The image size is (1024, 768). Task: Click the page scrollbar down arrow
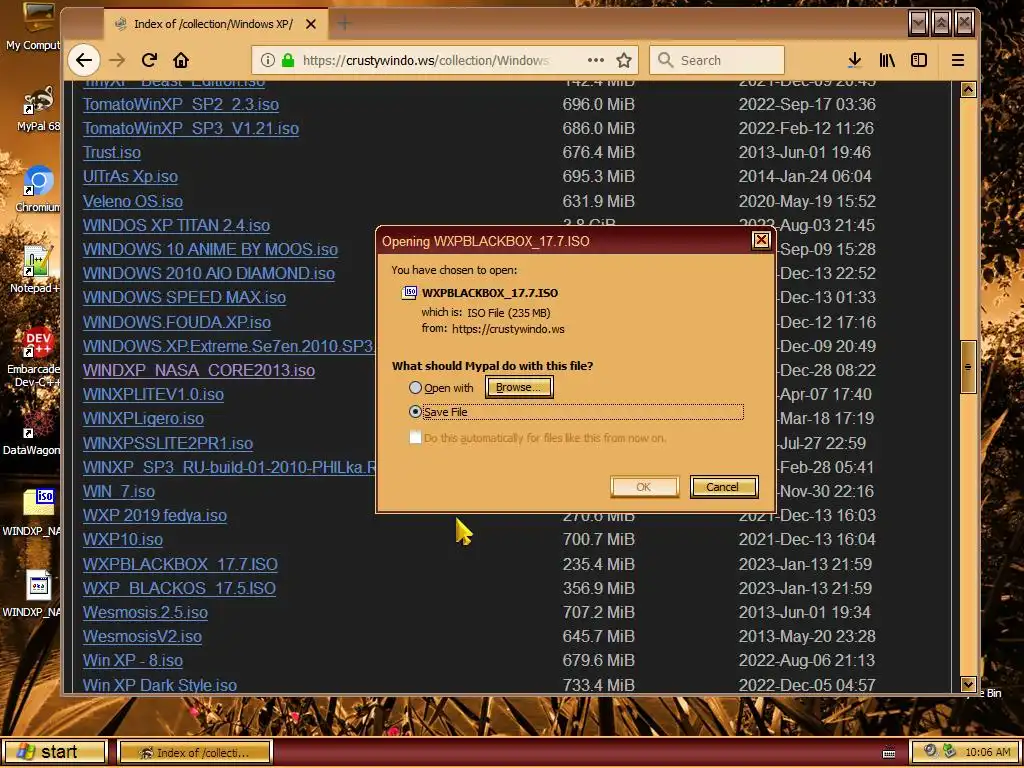[x=968, y=684]
